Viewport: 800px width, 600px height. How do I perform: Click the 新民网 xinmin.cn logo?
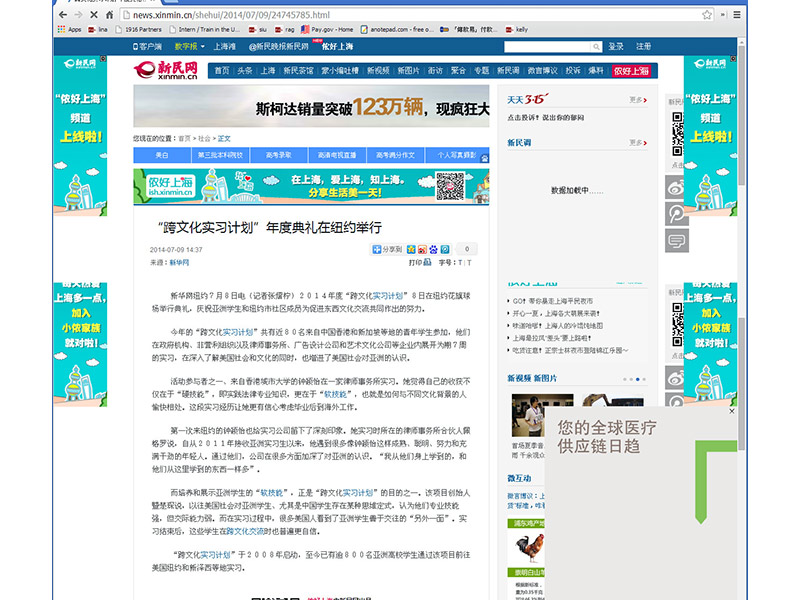click(166, 70)
